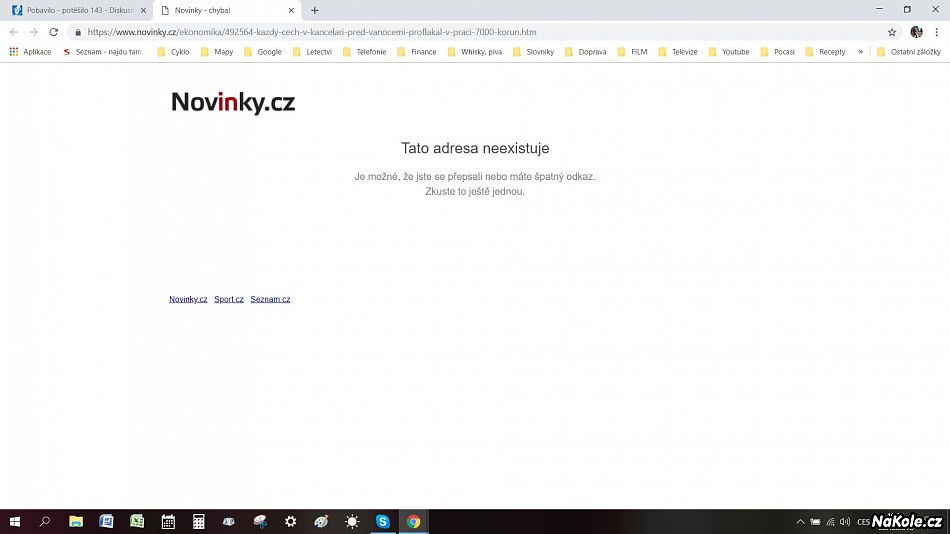Show more hidden bookmarks chevron
950x534 pixels.
coord(860,52)
